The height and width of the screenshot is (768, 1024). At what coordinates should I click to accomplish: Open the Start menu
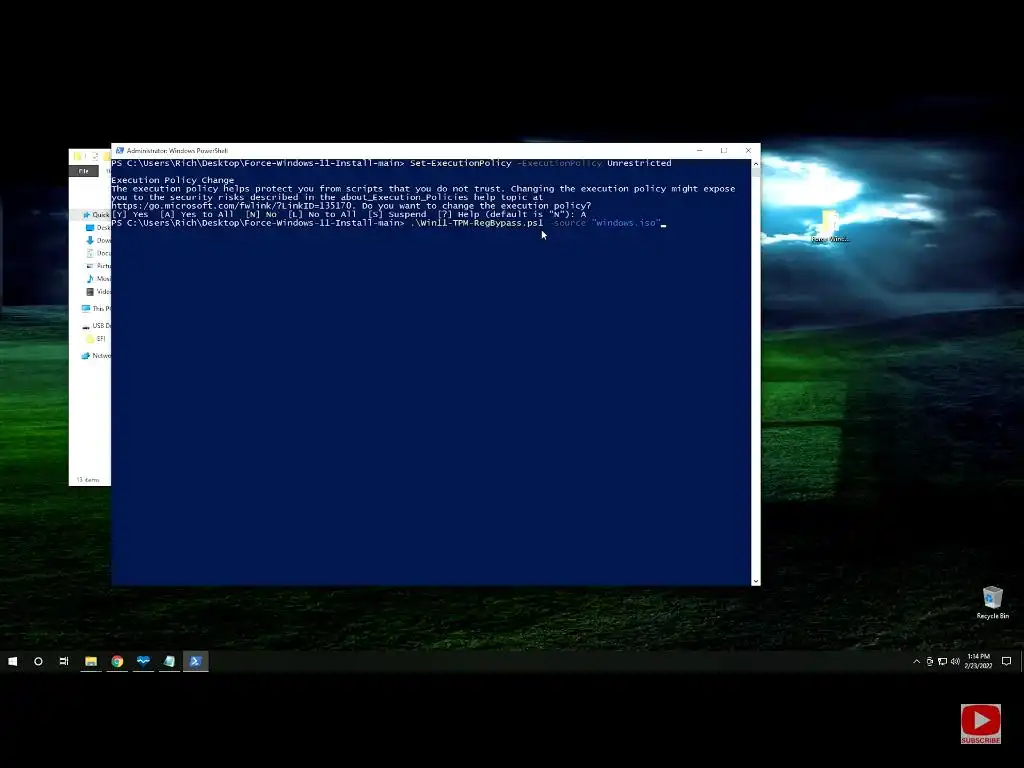12,661
